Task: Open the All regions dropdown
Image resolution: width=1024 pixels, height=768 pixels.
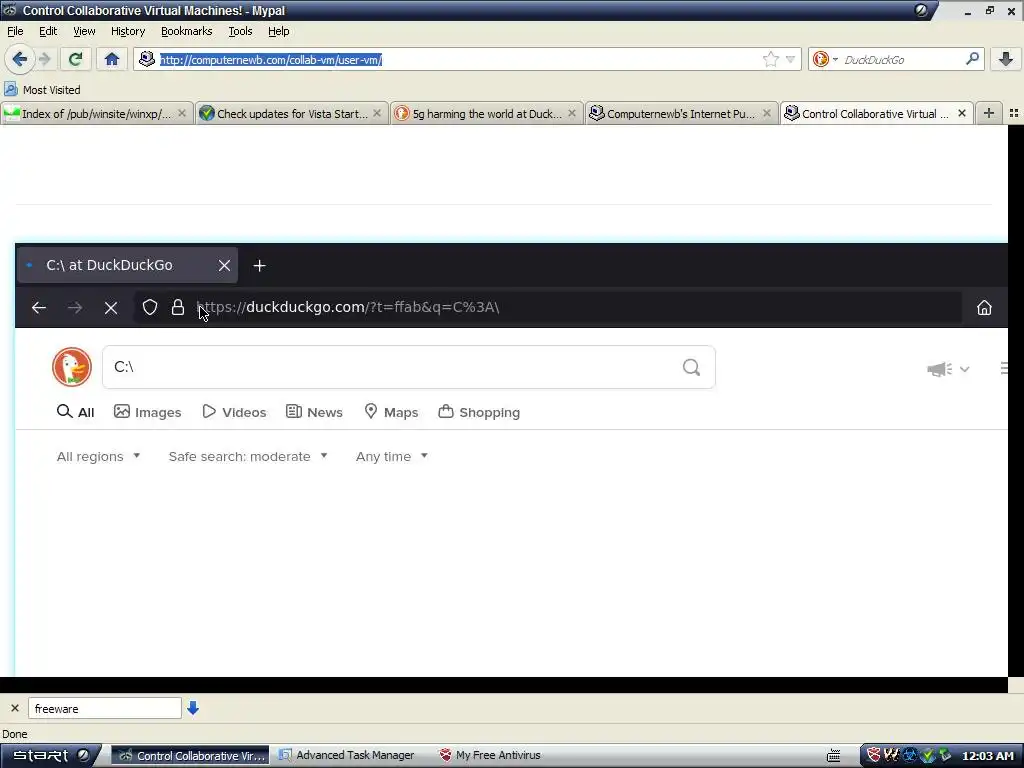Action: (99, 456)
